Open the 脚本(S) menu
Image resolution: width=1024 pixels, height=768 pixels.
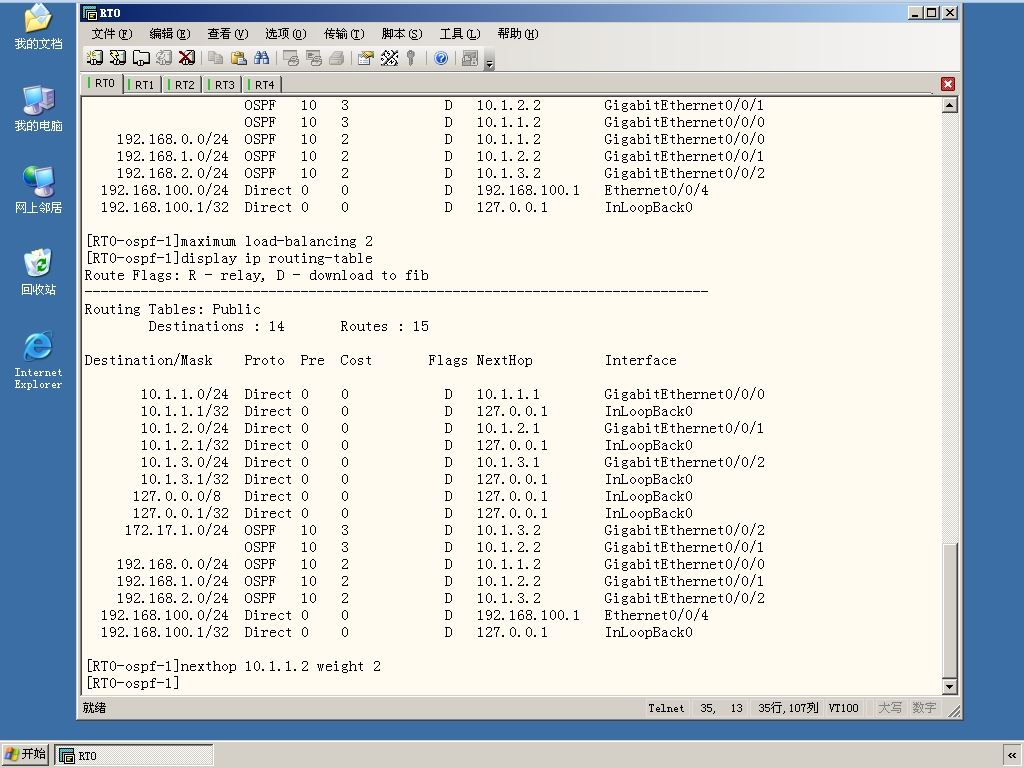click(402, 34)
